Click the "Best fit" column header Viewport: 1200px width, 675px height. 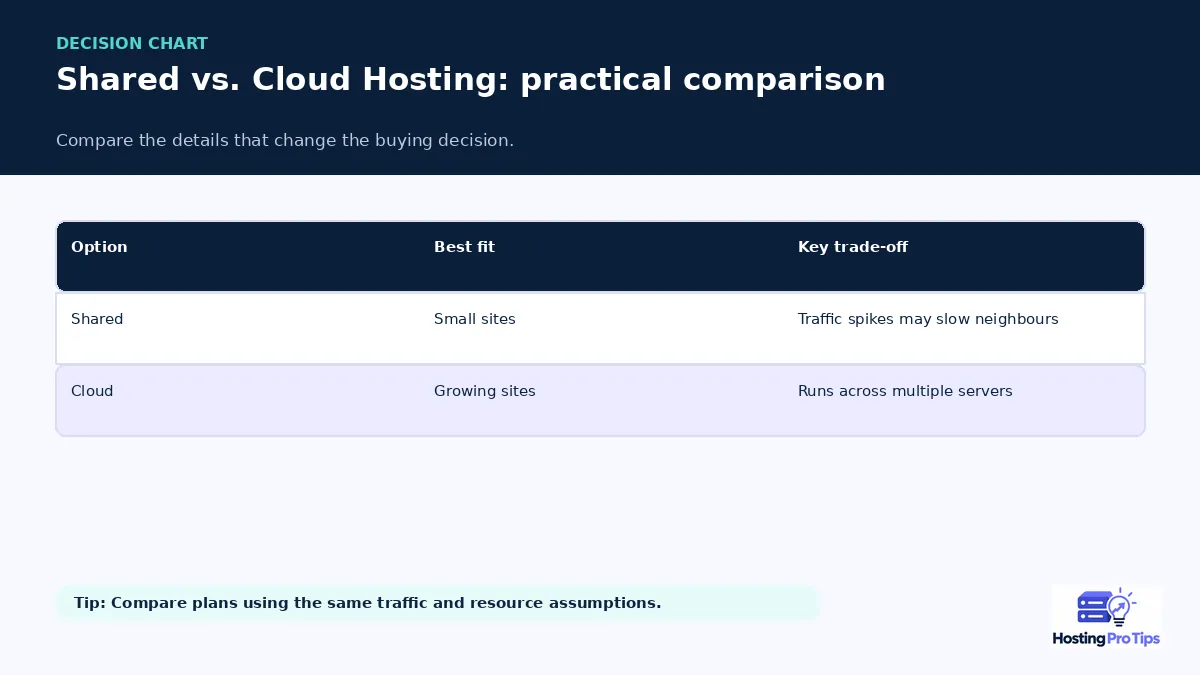click(464, 247)
